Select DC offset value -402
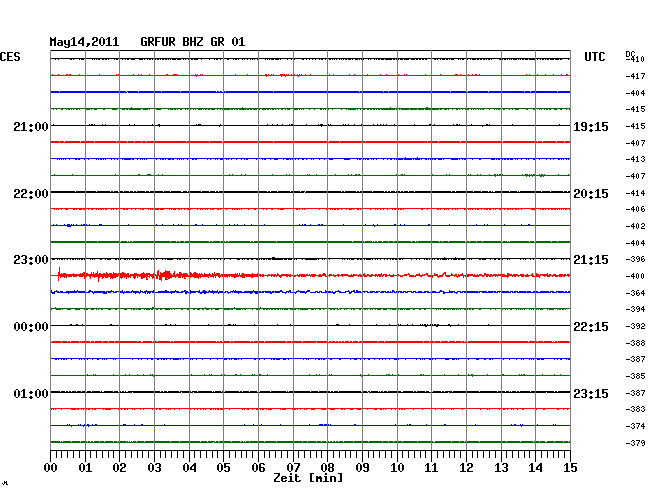The image size is (650, 494). point(635,226)
